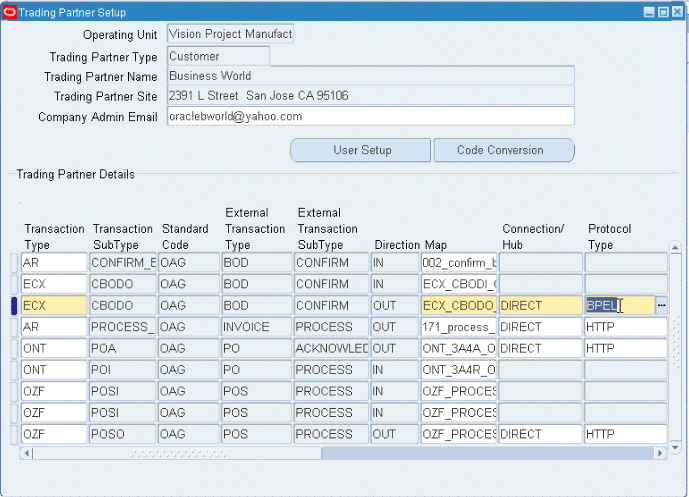Click OUT direction in the ECX CBODO row

coord(394,305)
